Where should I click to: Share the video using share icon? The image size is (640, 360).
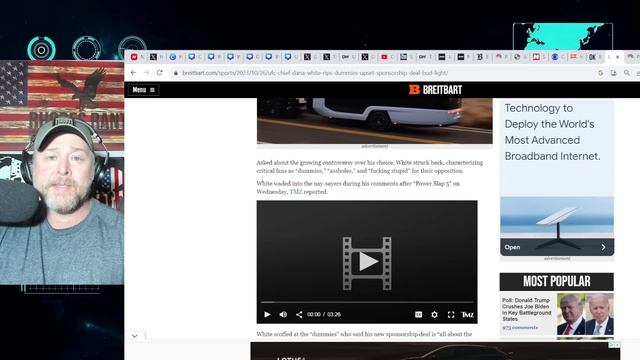(x=299, y=314)
